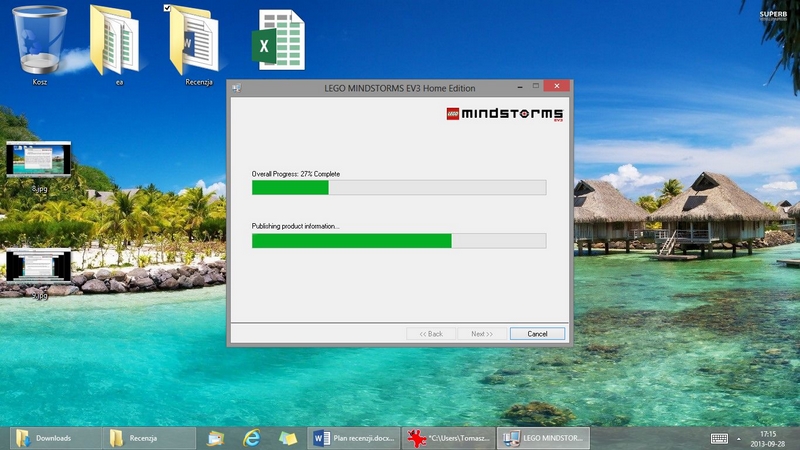Select the ea folder on desktop
The image size is (800, 450).
click(x=115, y=45)
